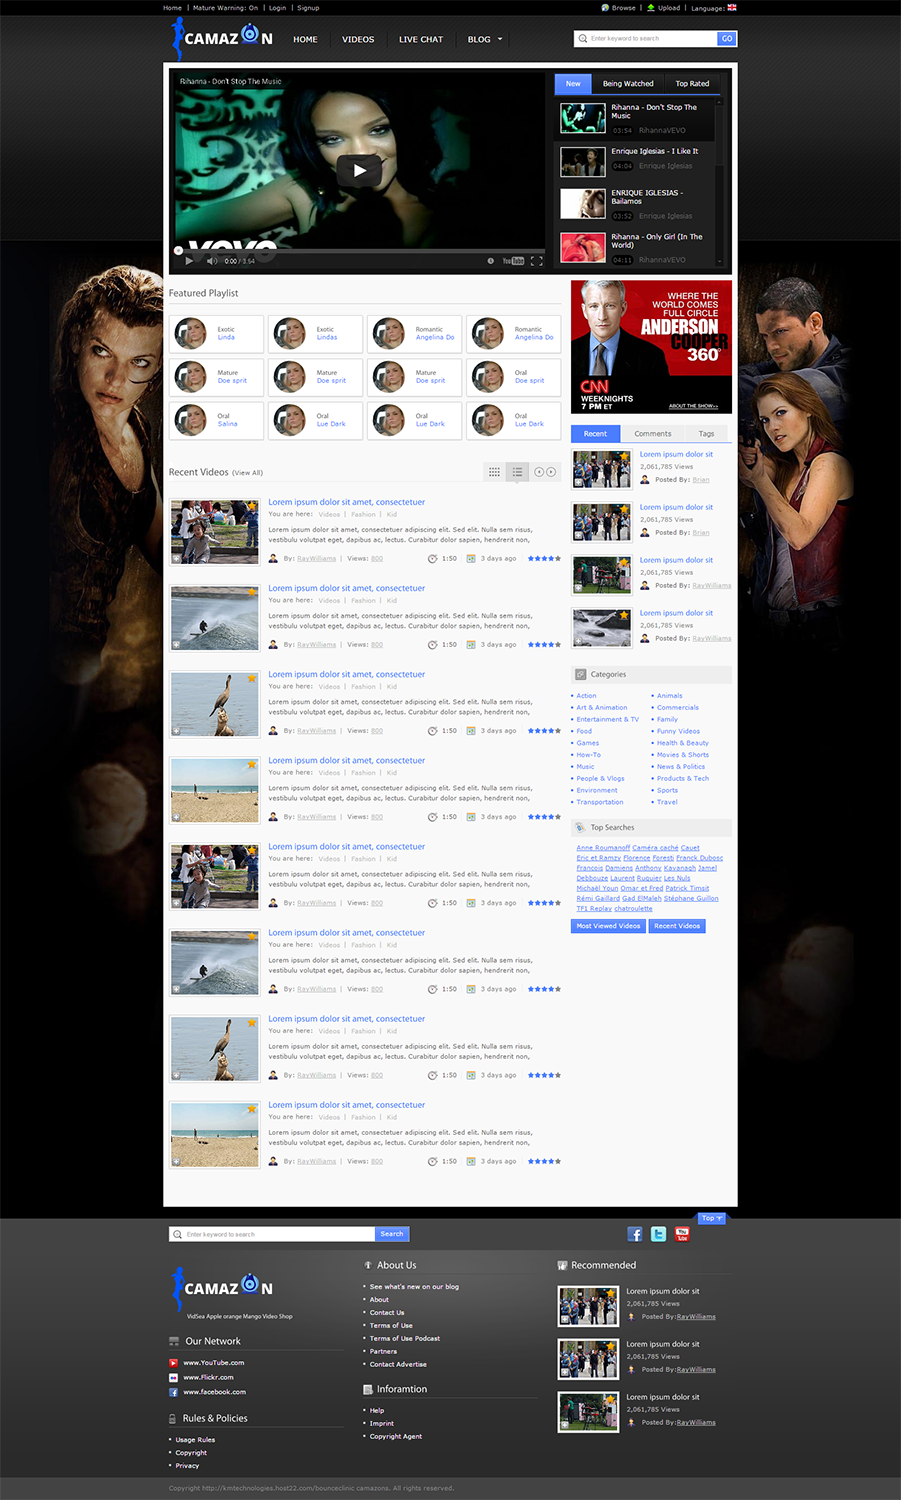Click the Animals category link

(x=670, y=695)
